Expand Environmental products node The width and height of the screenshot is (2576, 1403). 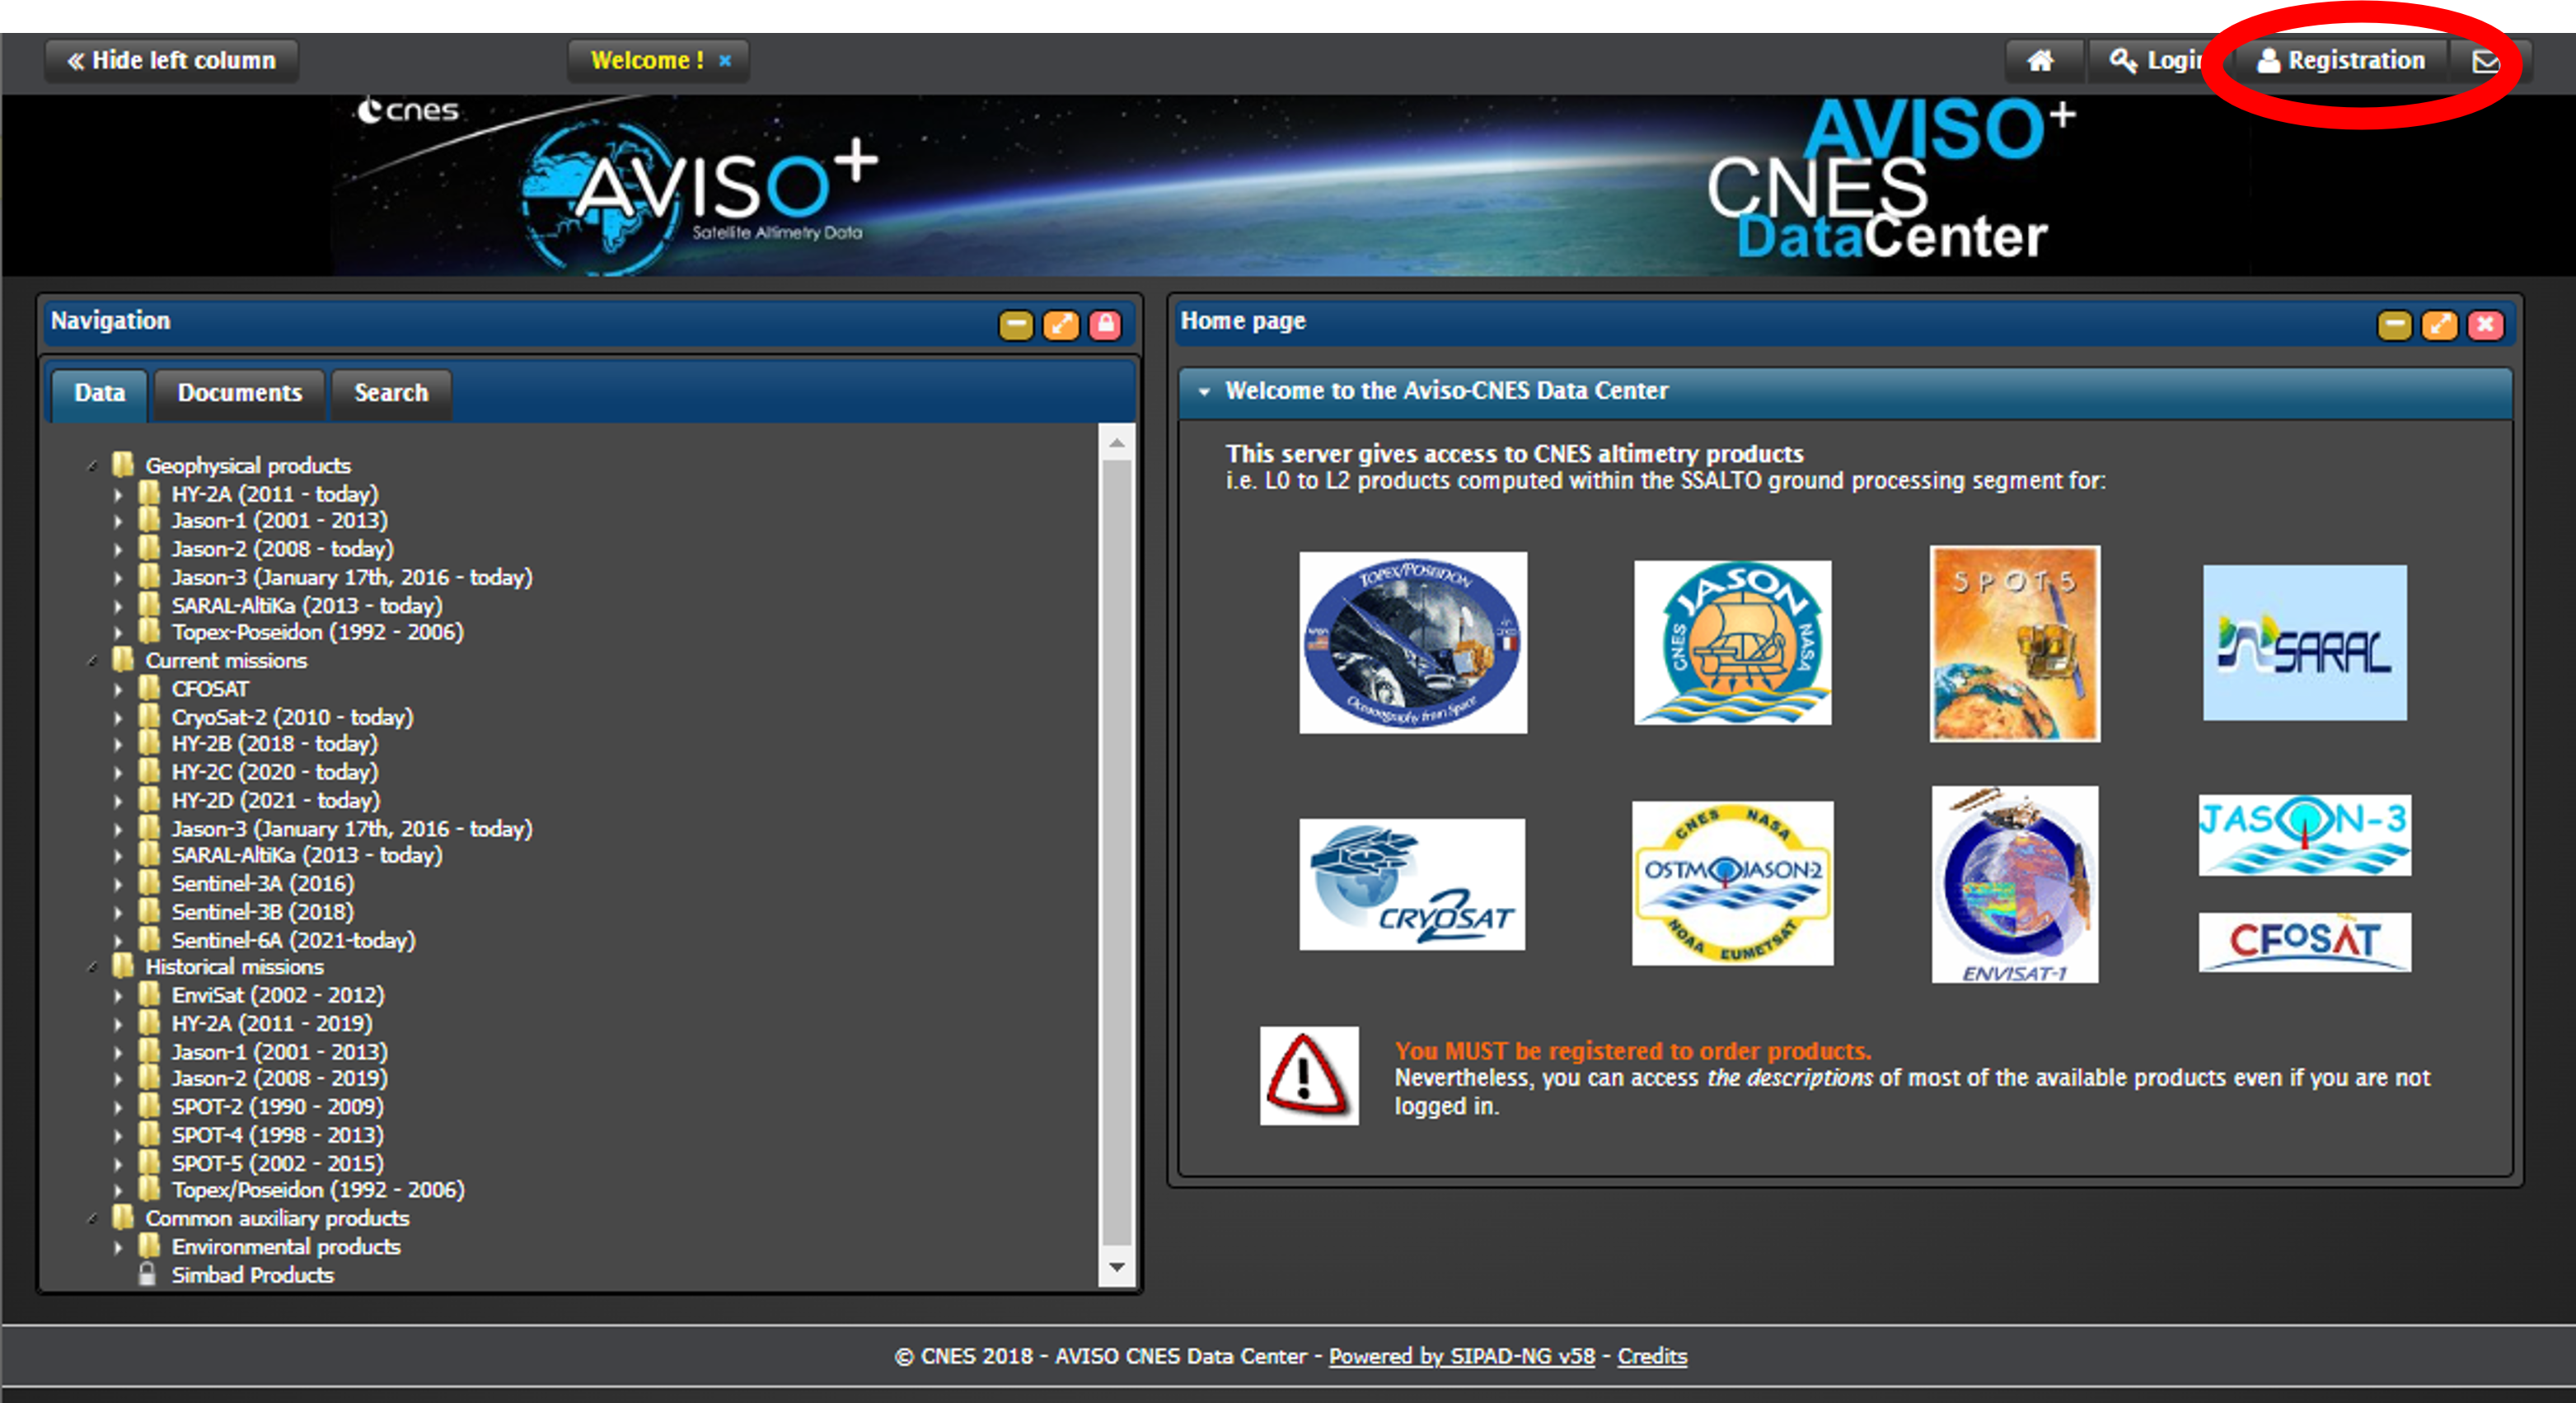[x=118, y=1248]
